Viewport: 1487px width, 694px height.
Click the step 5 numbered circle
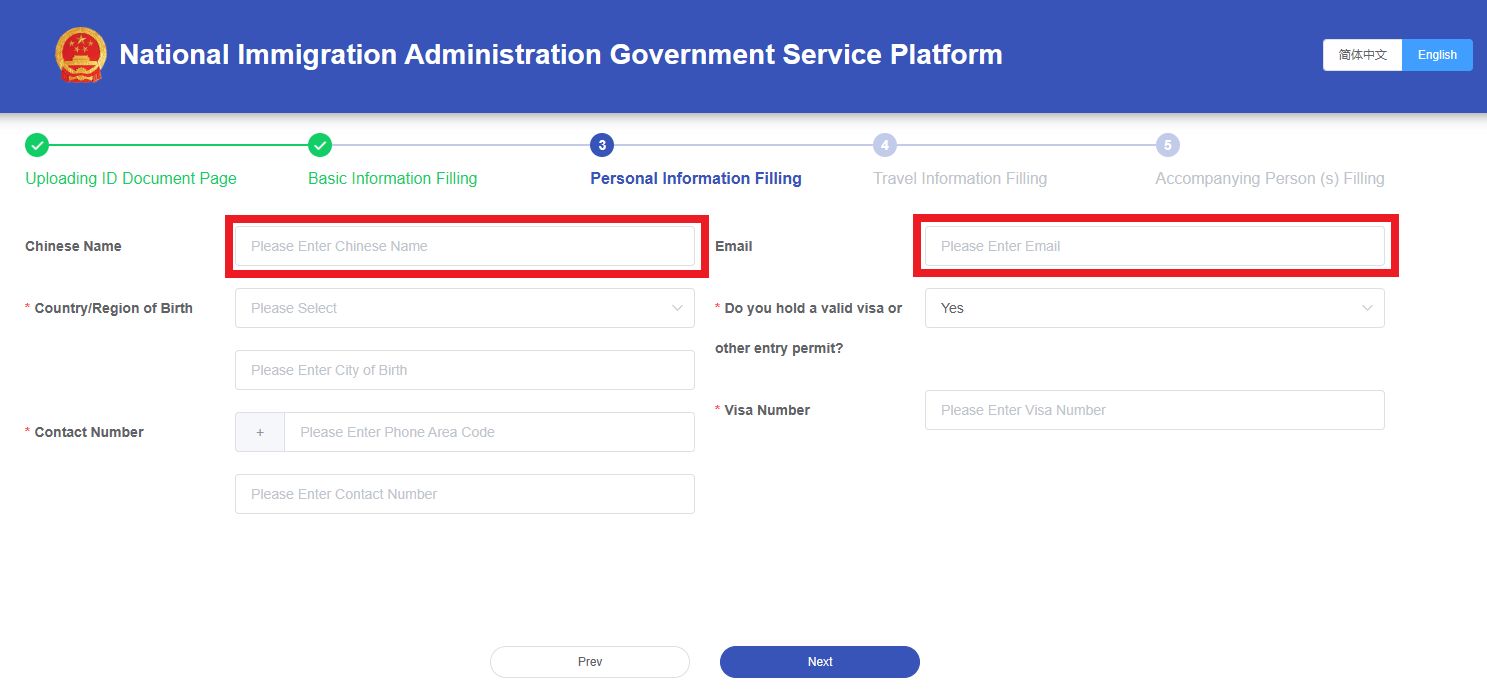tap(1167, 146)
